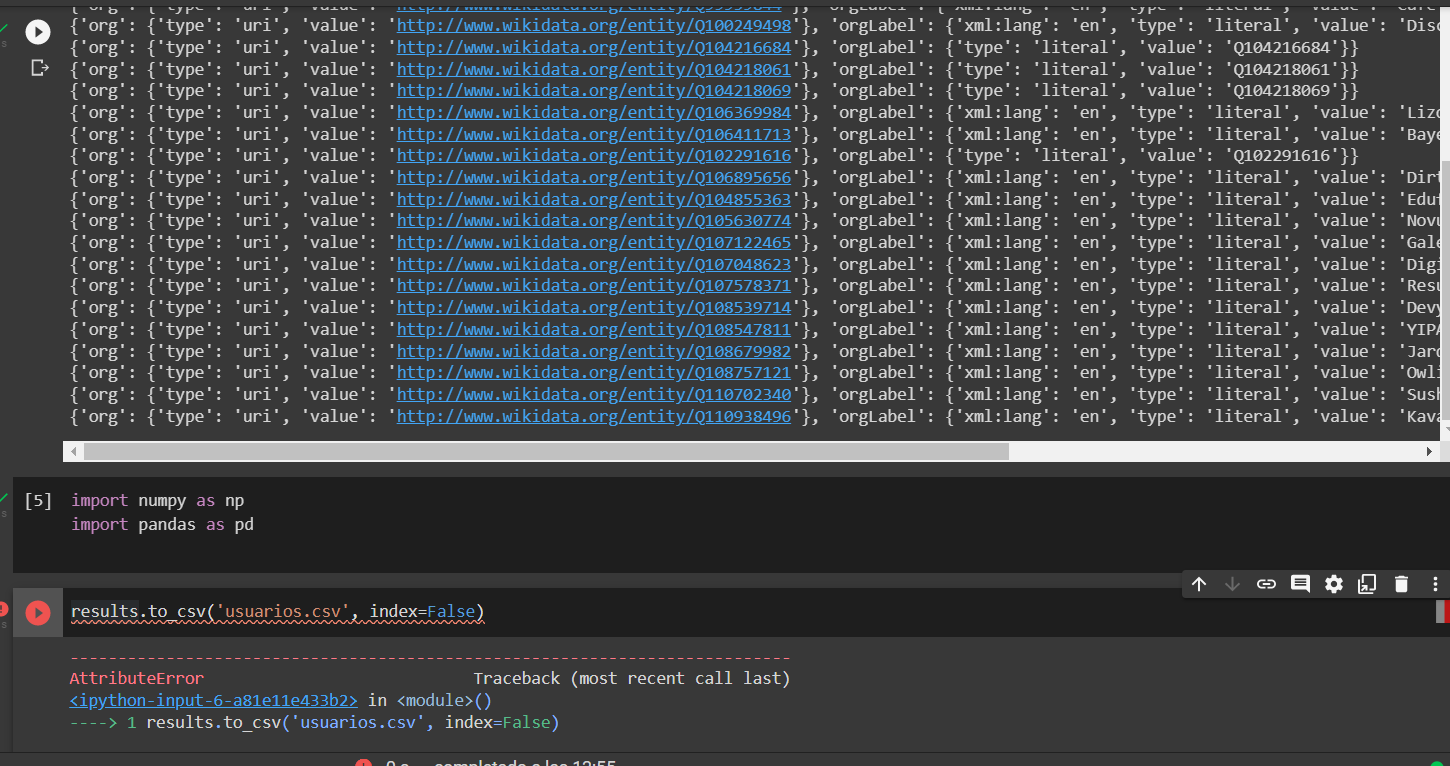Open the Wikidata entity Q108757121 link
The width and height of the screenshot is (1450, 766).
pos(594,372)
